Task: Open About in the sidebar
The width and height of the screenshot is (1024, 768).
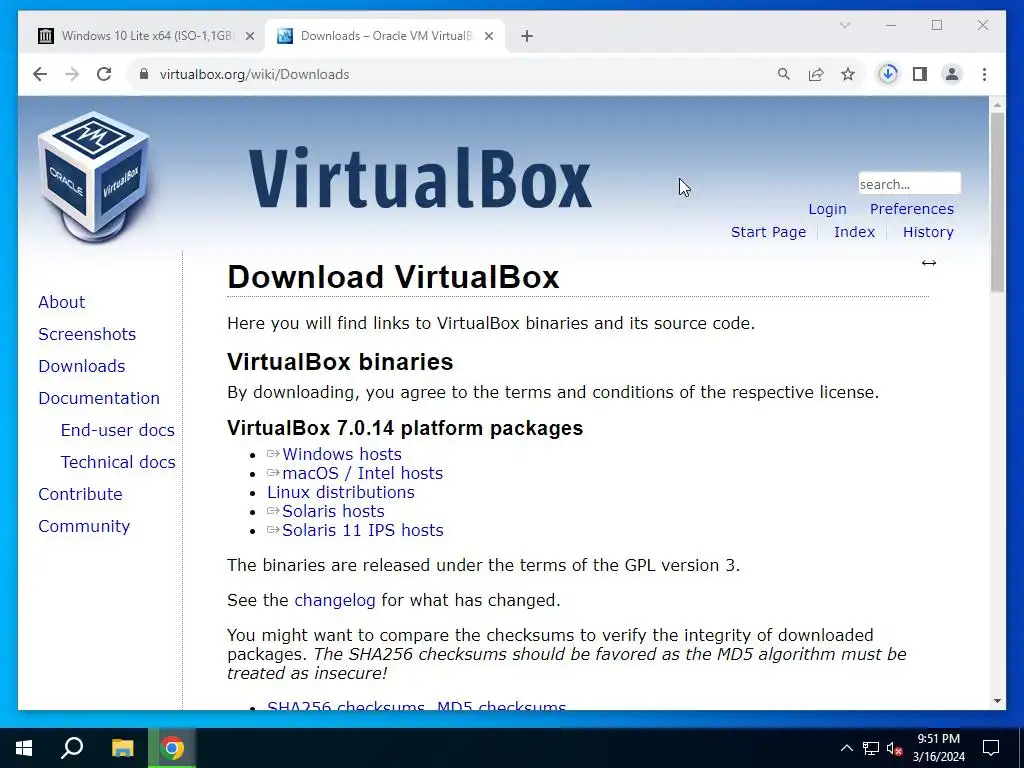Action: coord(61,302)
